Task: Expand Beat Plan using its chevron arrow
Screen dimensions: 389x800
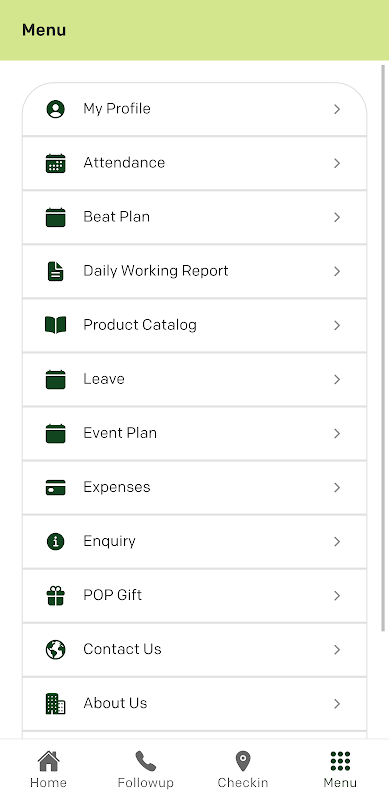Action: [337, 217]
